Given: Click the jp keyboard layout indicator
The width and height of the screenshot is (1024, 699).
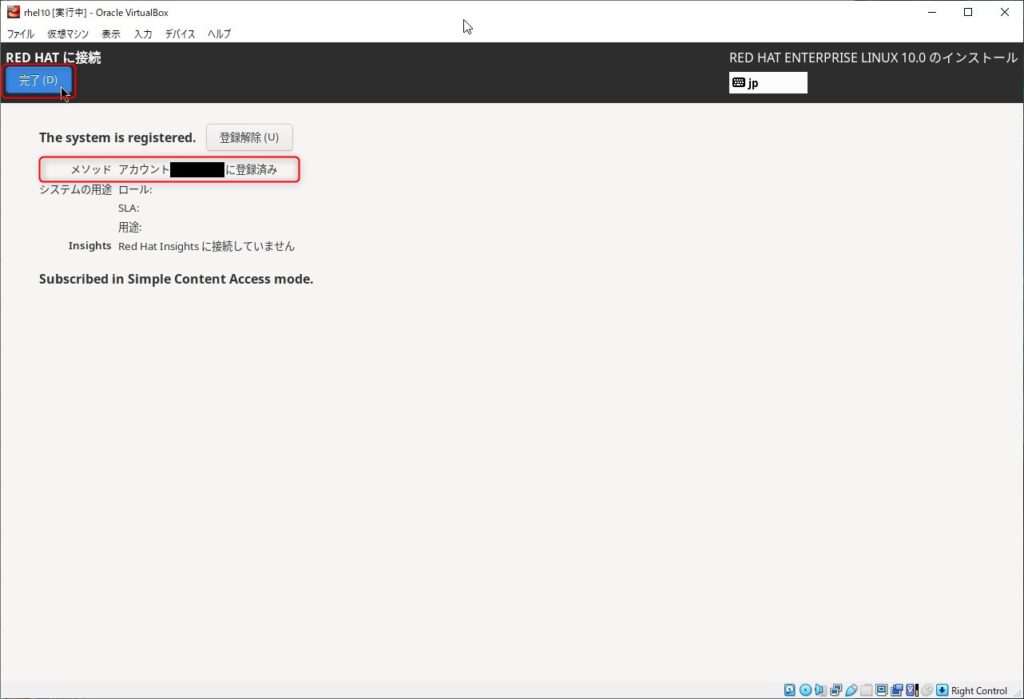Looking at the screenshot, I should 767,83.
